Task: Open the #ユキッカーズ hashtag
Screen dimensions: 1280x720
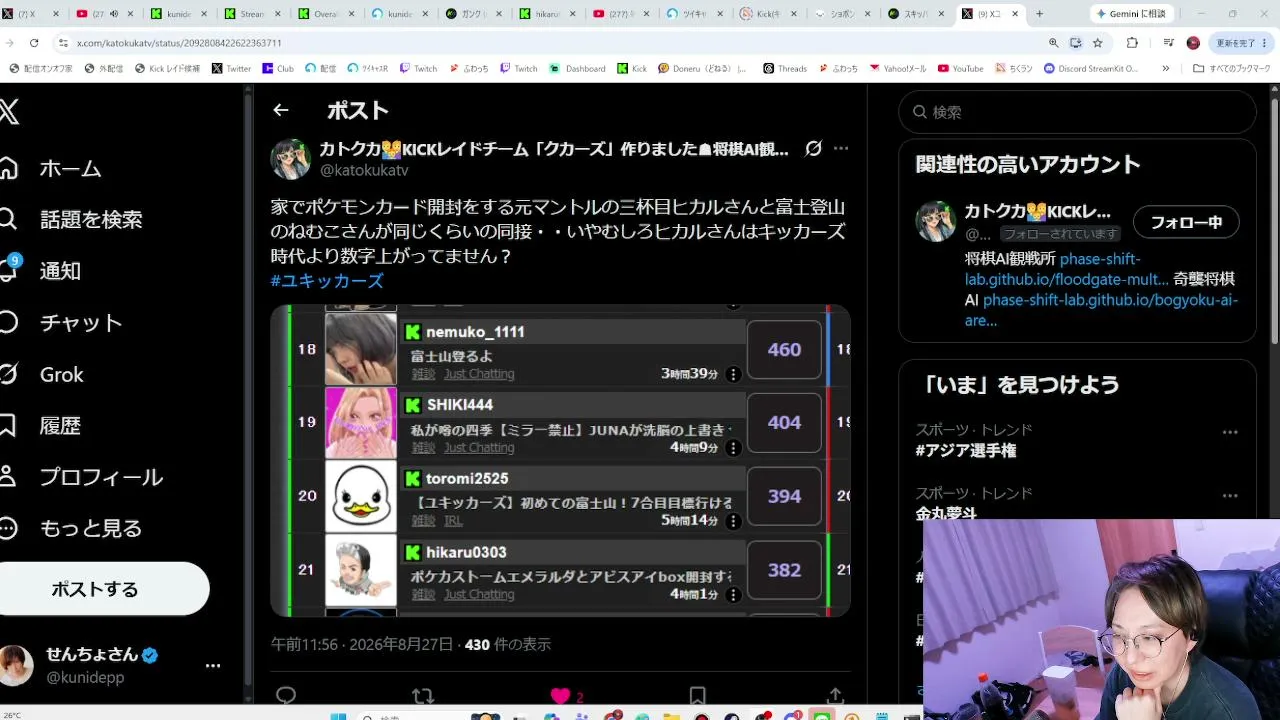Action: tap(327, 281)
